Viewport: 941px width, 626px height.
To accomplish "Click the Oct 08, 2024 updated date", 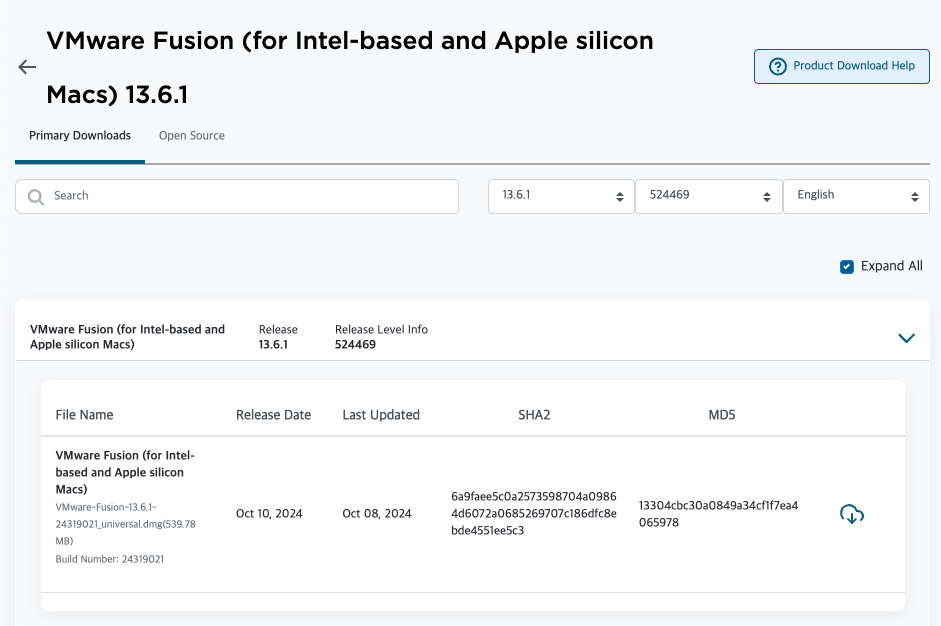I will coord(377,514).
